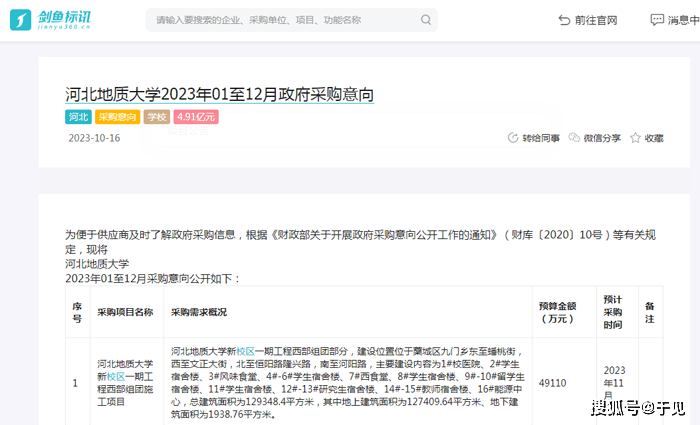Click the 收藏 label

tap(654, 138)
